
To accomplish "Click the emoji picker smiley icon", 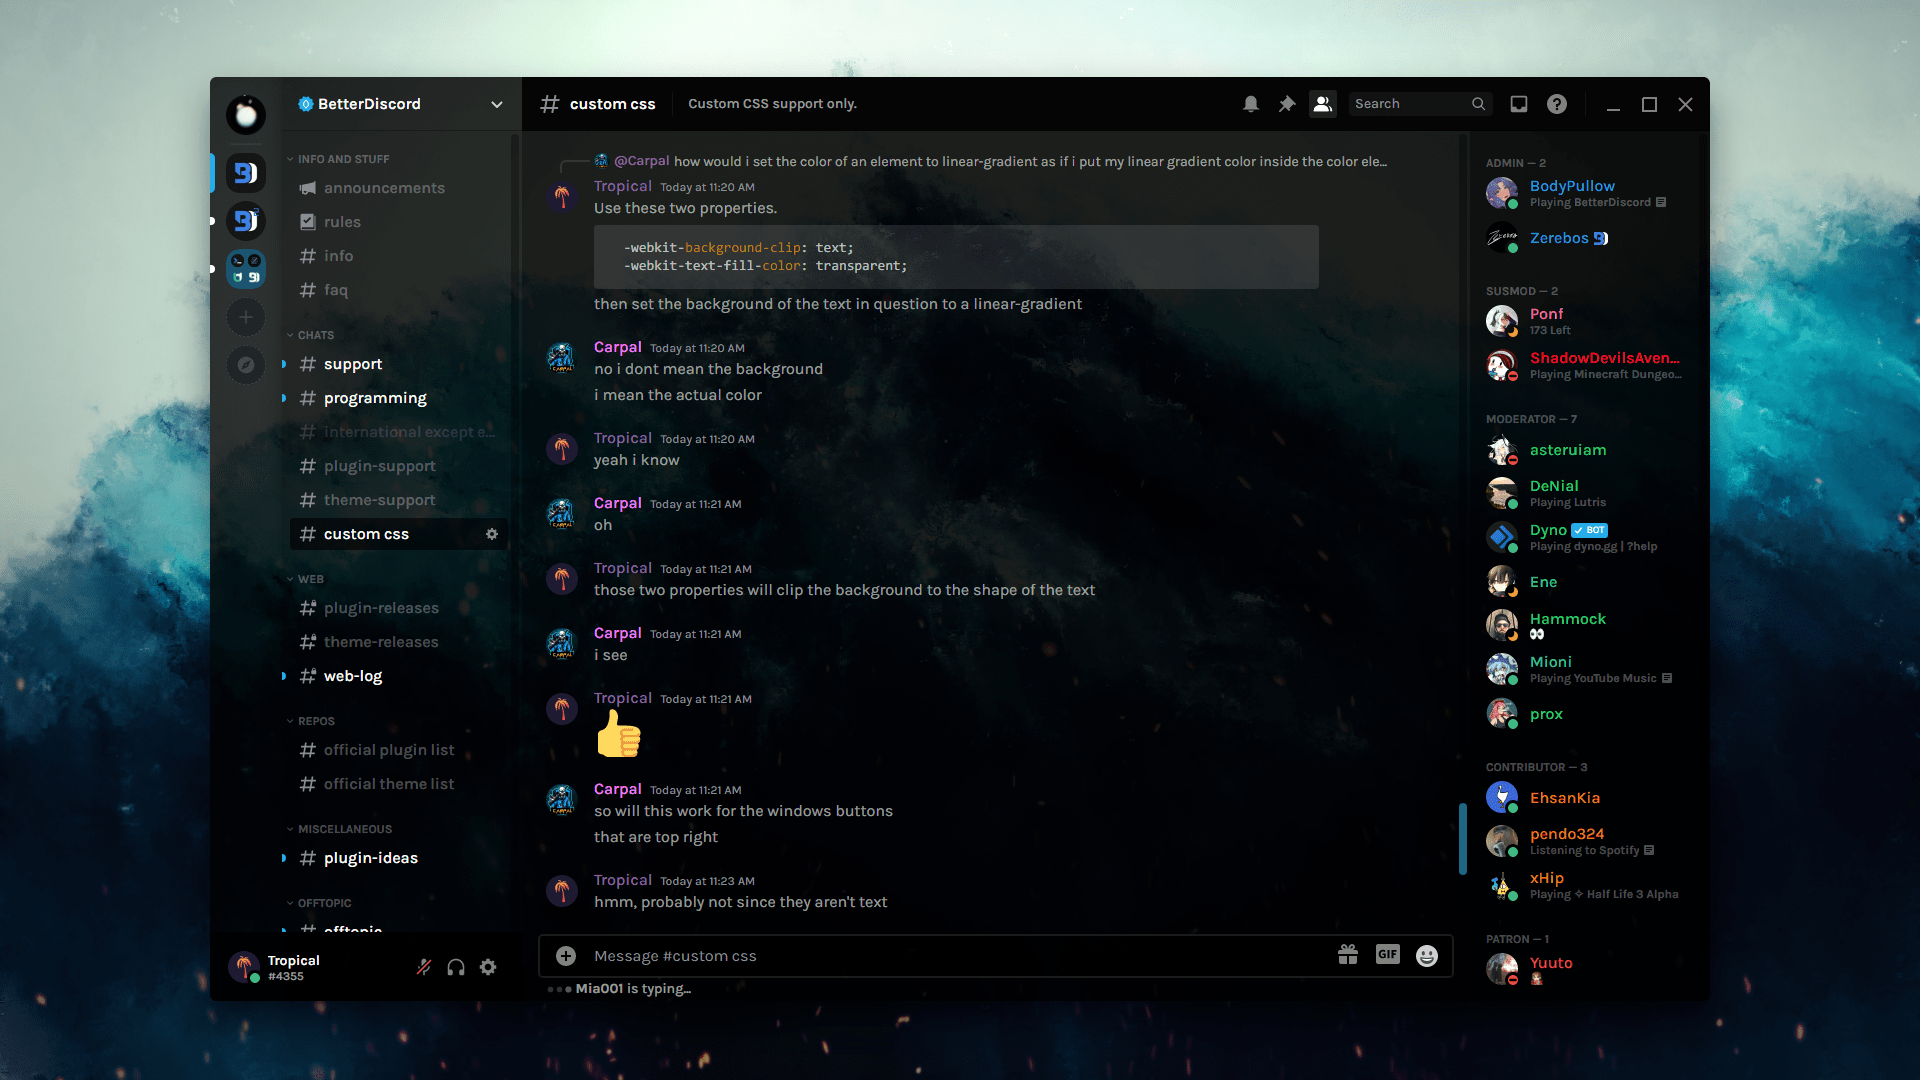I will tap(1427, 955).
